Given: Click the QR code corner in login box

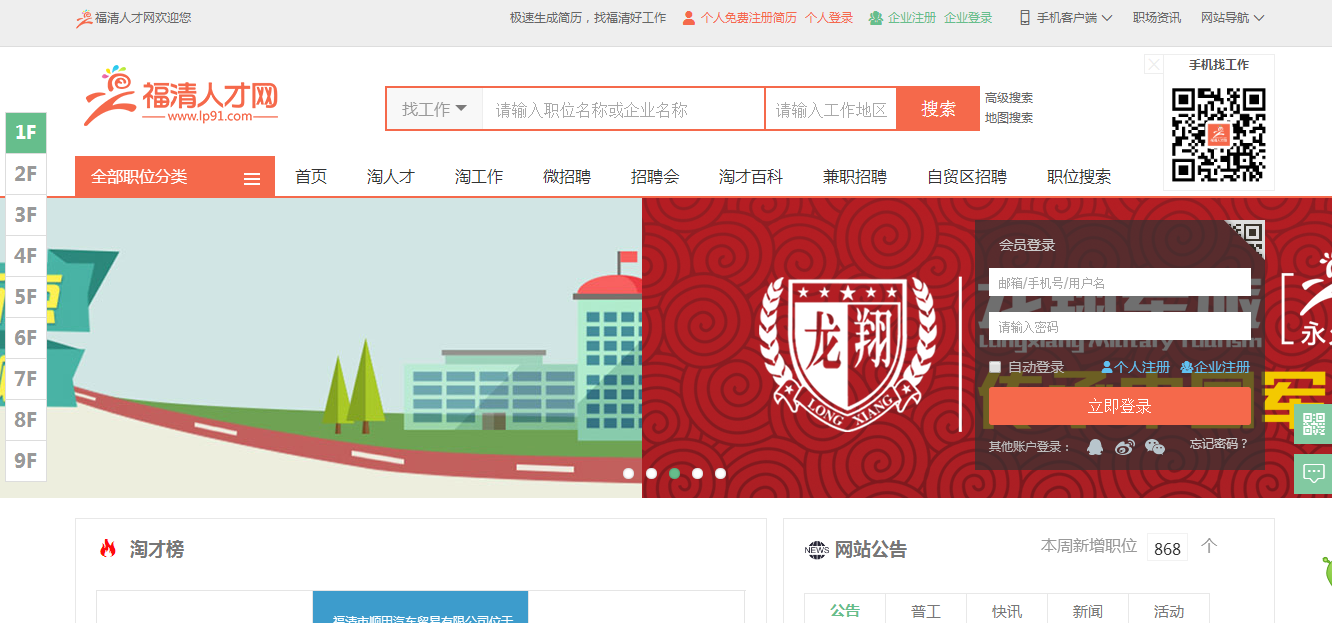Looking at the screenshot, I should click(1245, 240).
